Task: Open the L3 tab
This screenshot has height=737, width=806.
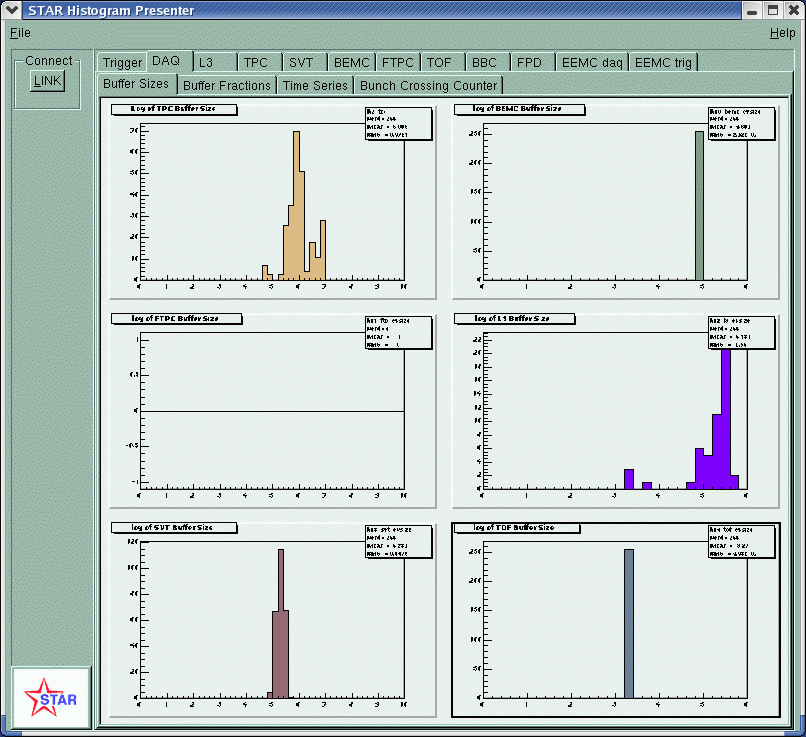Action: [215, 62]
